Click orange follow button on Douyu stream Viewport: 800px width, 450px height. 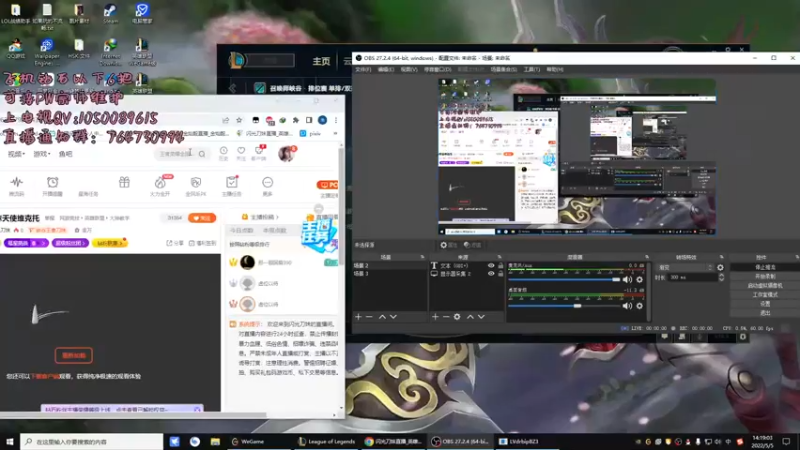pos(202,218)
